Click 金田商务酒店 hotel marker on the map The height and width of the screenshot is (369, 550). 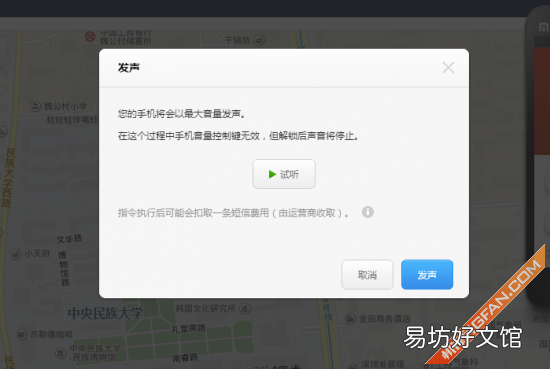[350, 318]
